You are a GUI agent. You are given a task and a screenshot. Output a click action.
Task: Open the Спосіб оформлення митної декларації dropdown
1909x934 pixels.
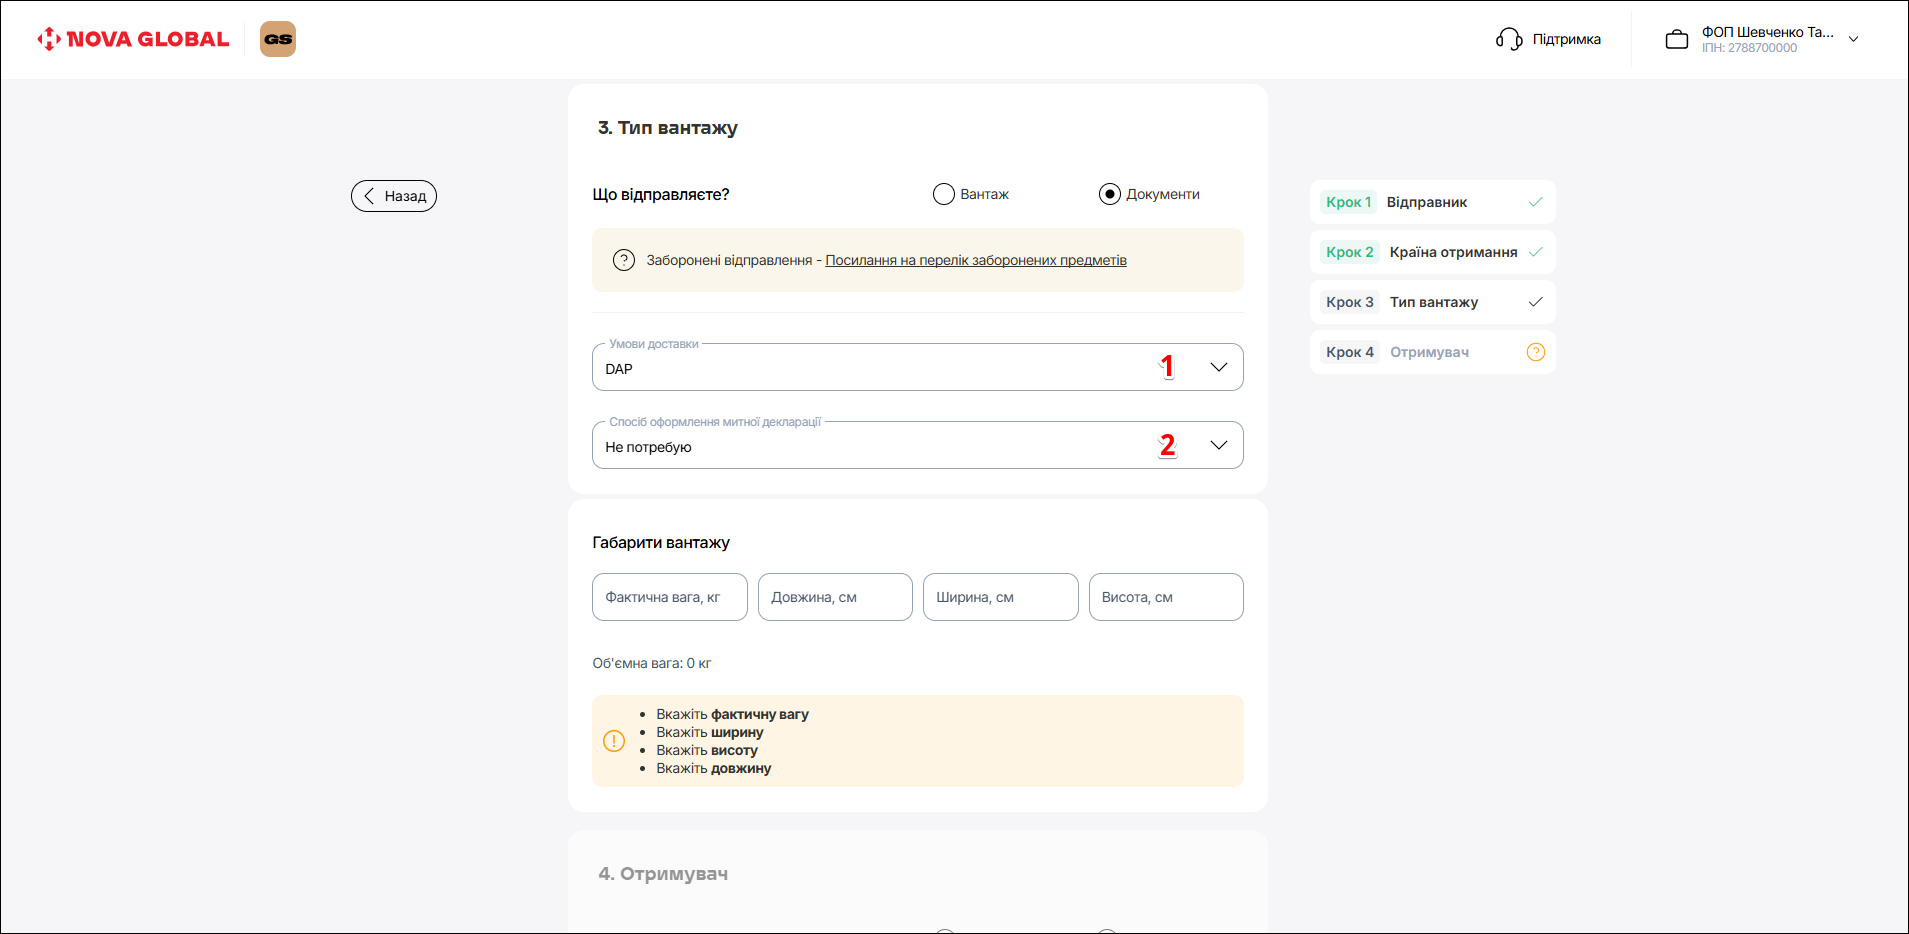click(x=1218, y=445)
